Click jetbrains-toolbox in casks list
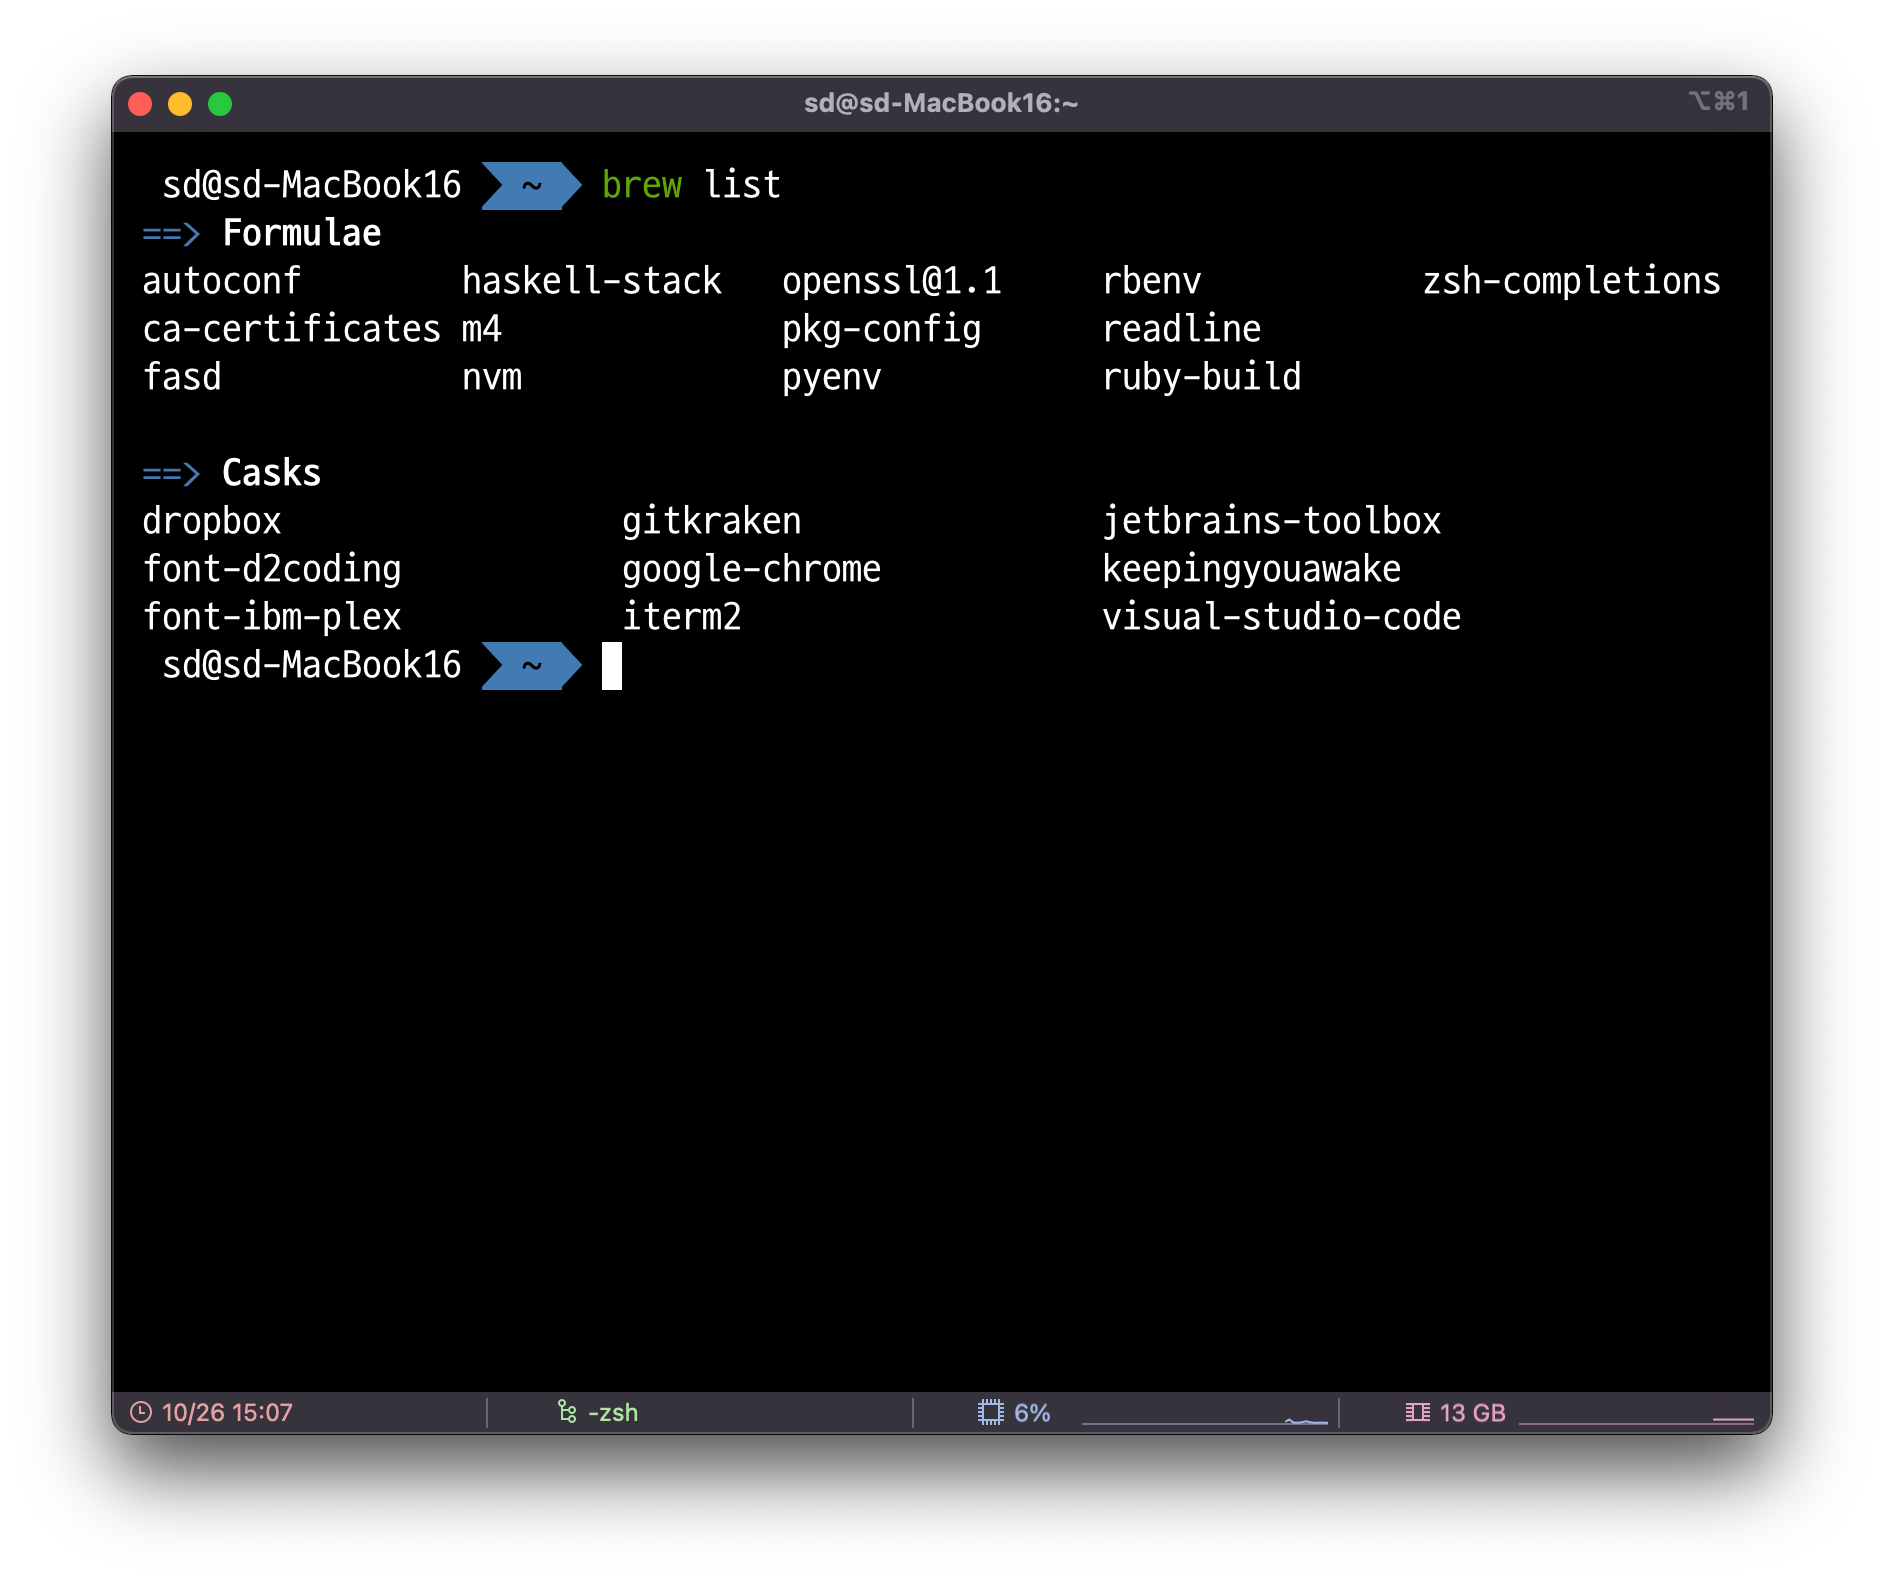1884x1582 pixels. [1271, 521]
